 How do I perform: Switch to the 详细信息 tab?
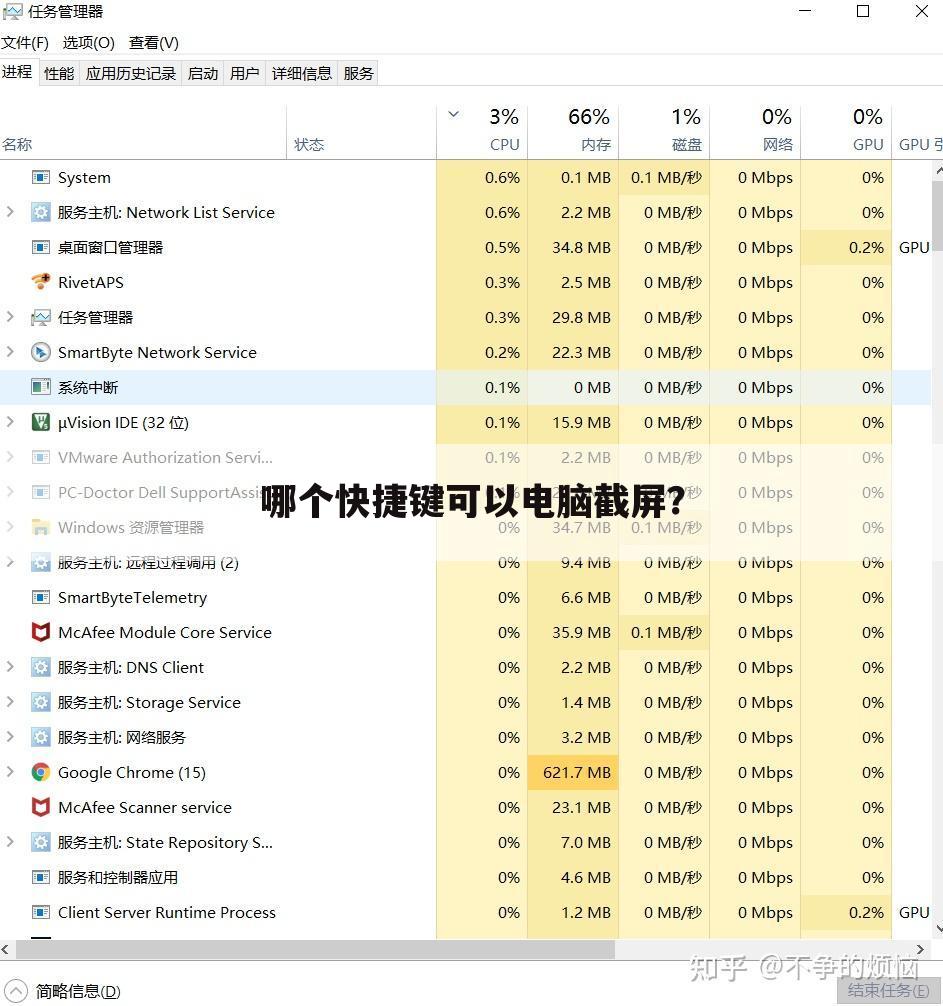[302, 73]
